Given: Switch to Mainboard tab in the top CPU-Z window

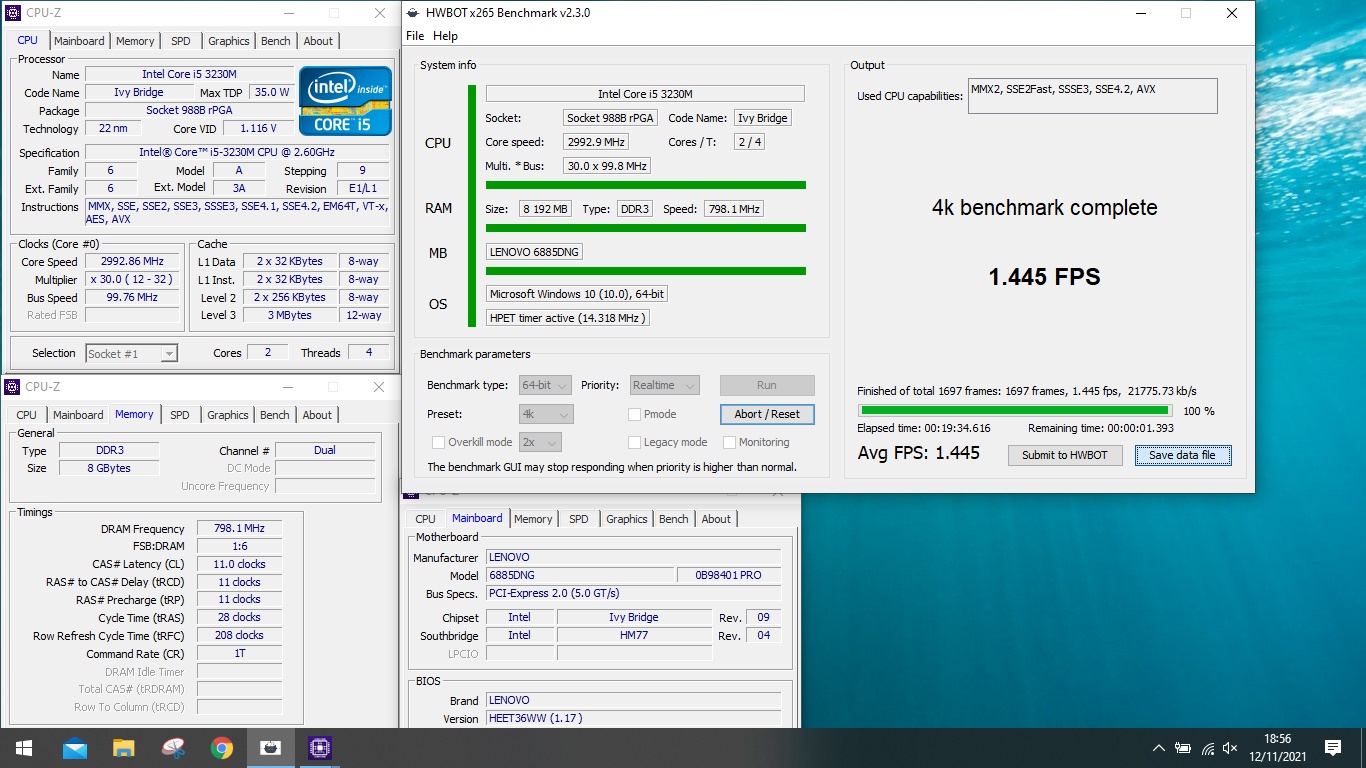Looking at the screenshot, I should click(79, 41).
